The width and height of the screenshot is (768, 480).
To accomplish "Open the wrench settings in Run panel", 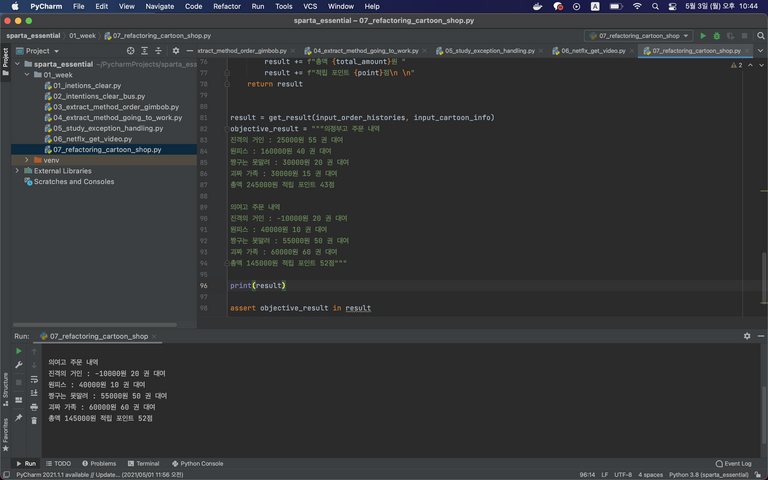I will 19,365.
